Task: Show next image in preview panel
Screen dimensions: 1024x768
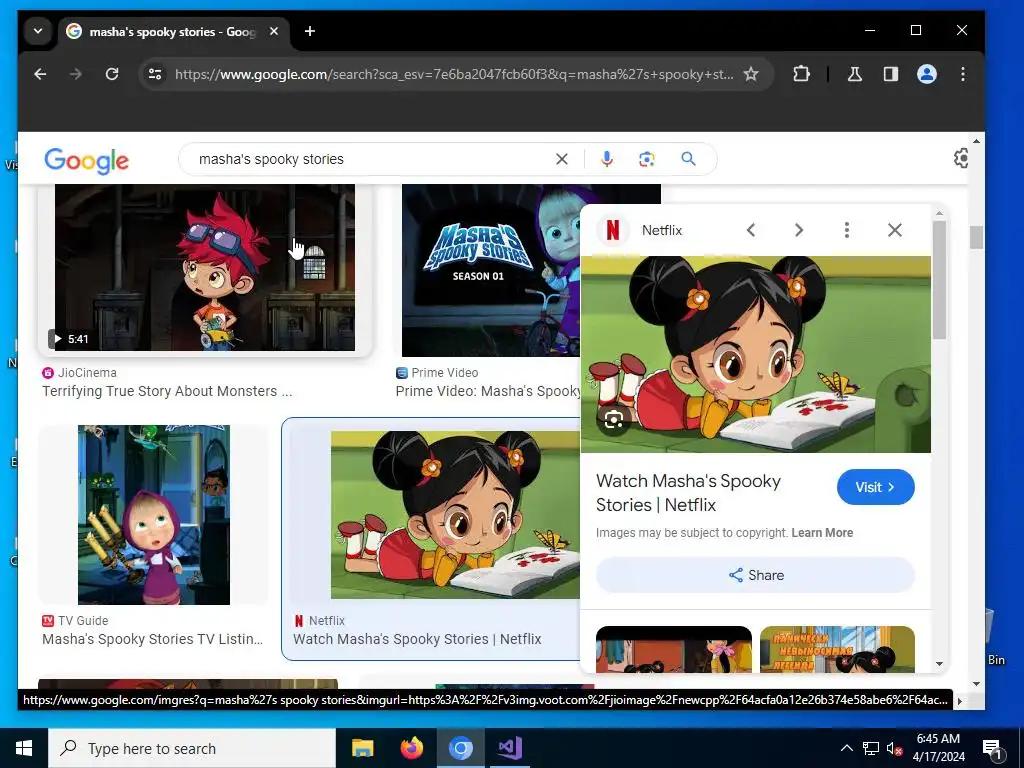Action: tap(799, 230)
